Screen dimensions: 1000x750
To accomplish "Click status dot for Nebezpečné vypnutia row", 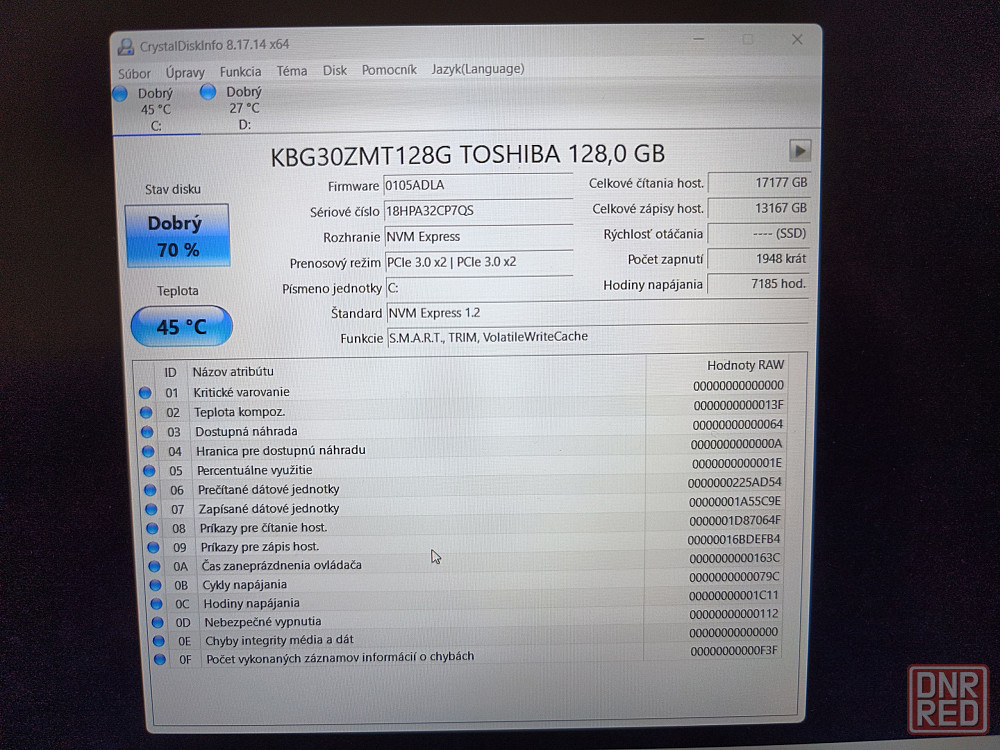I will pos(158,622).
